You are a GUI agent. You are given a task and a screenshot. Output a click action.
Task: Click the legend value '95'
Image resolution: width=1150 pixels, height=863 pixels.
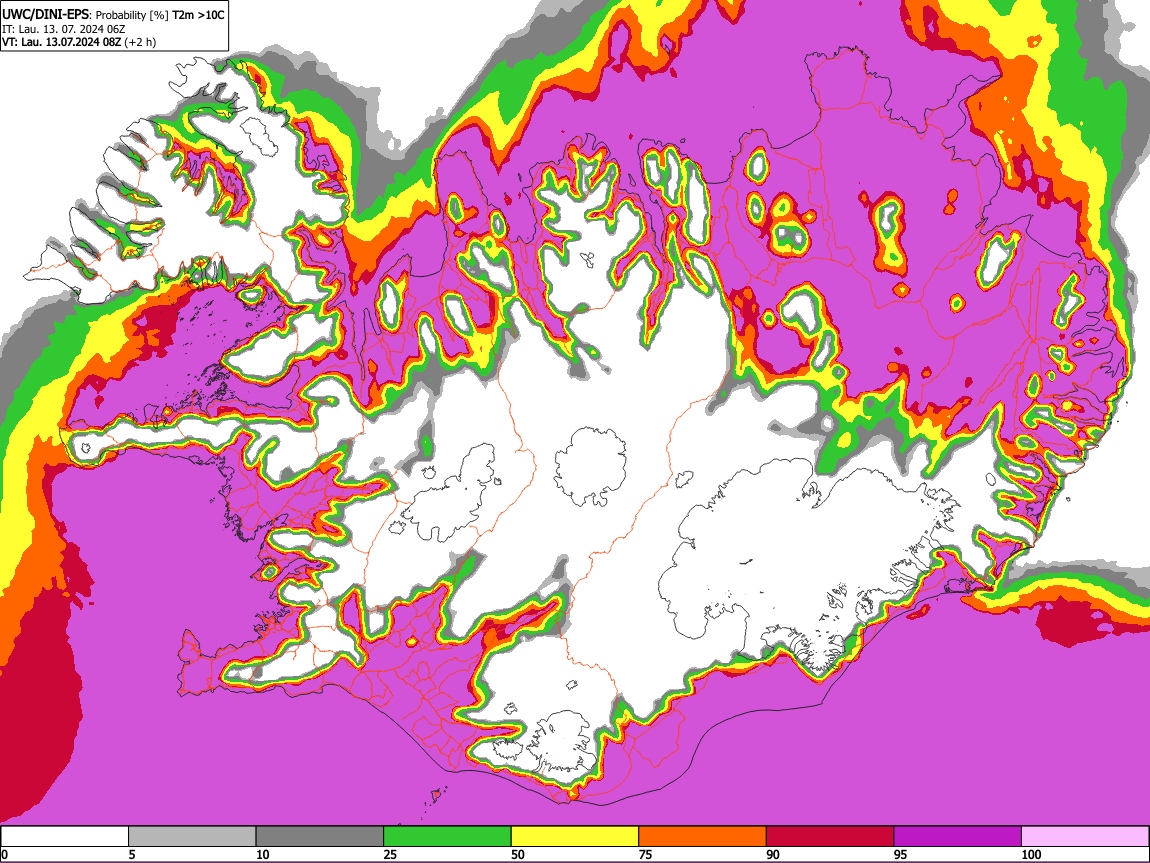point(901,854)
